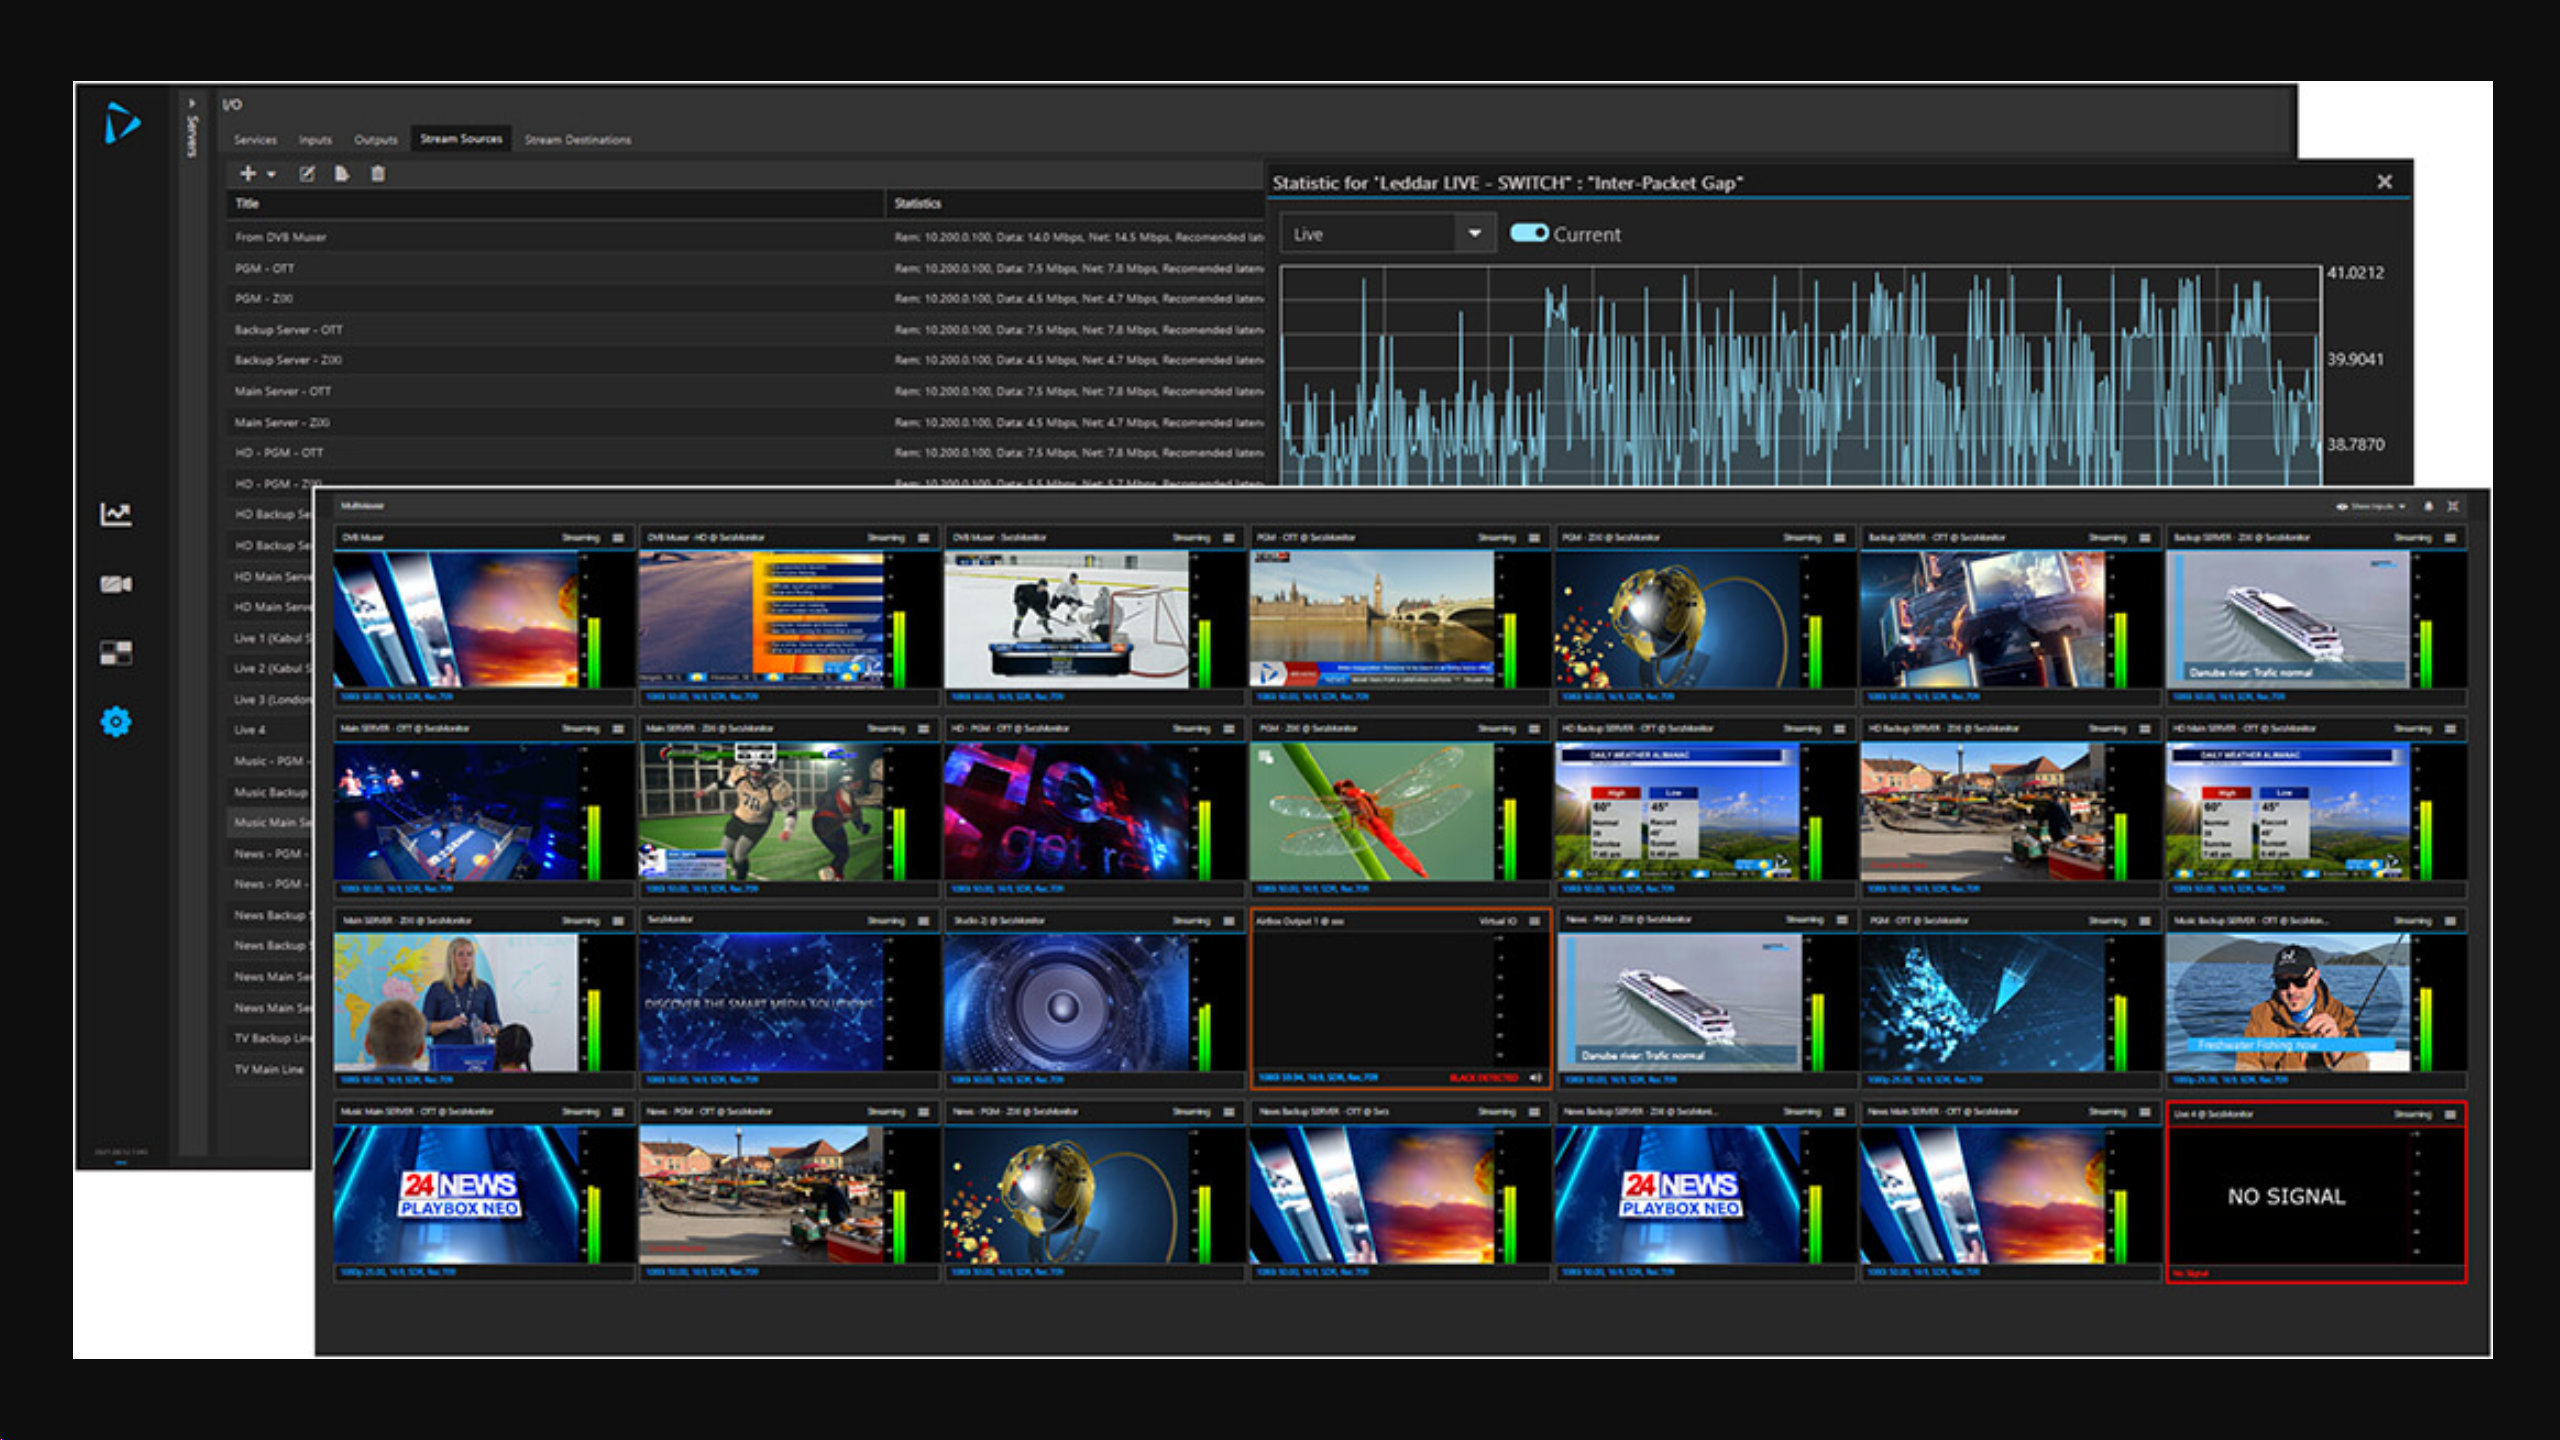Open menu icon on dragonfly tile
The height and width of the screenshot is (1440, 2560).
tap(1534, 729)
